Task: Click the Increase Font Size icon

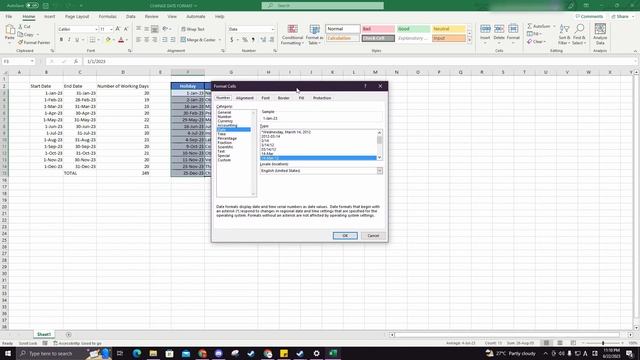Action: [118, 29]
